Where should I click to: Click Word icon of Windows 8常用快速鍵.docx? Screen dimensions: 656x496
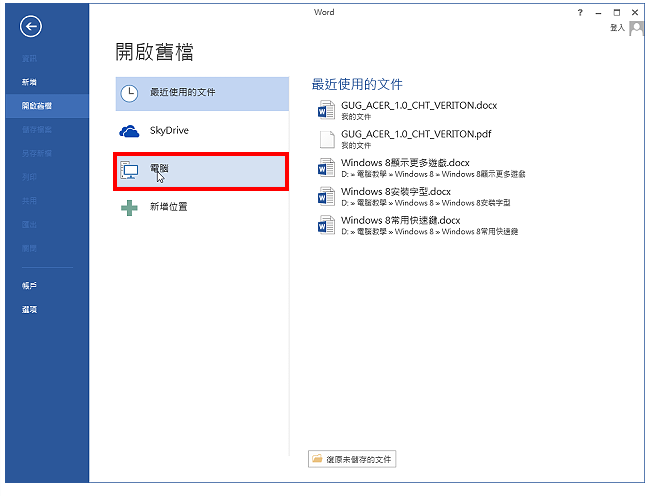coord(326,225)
